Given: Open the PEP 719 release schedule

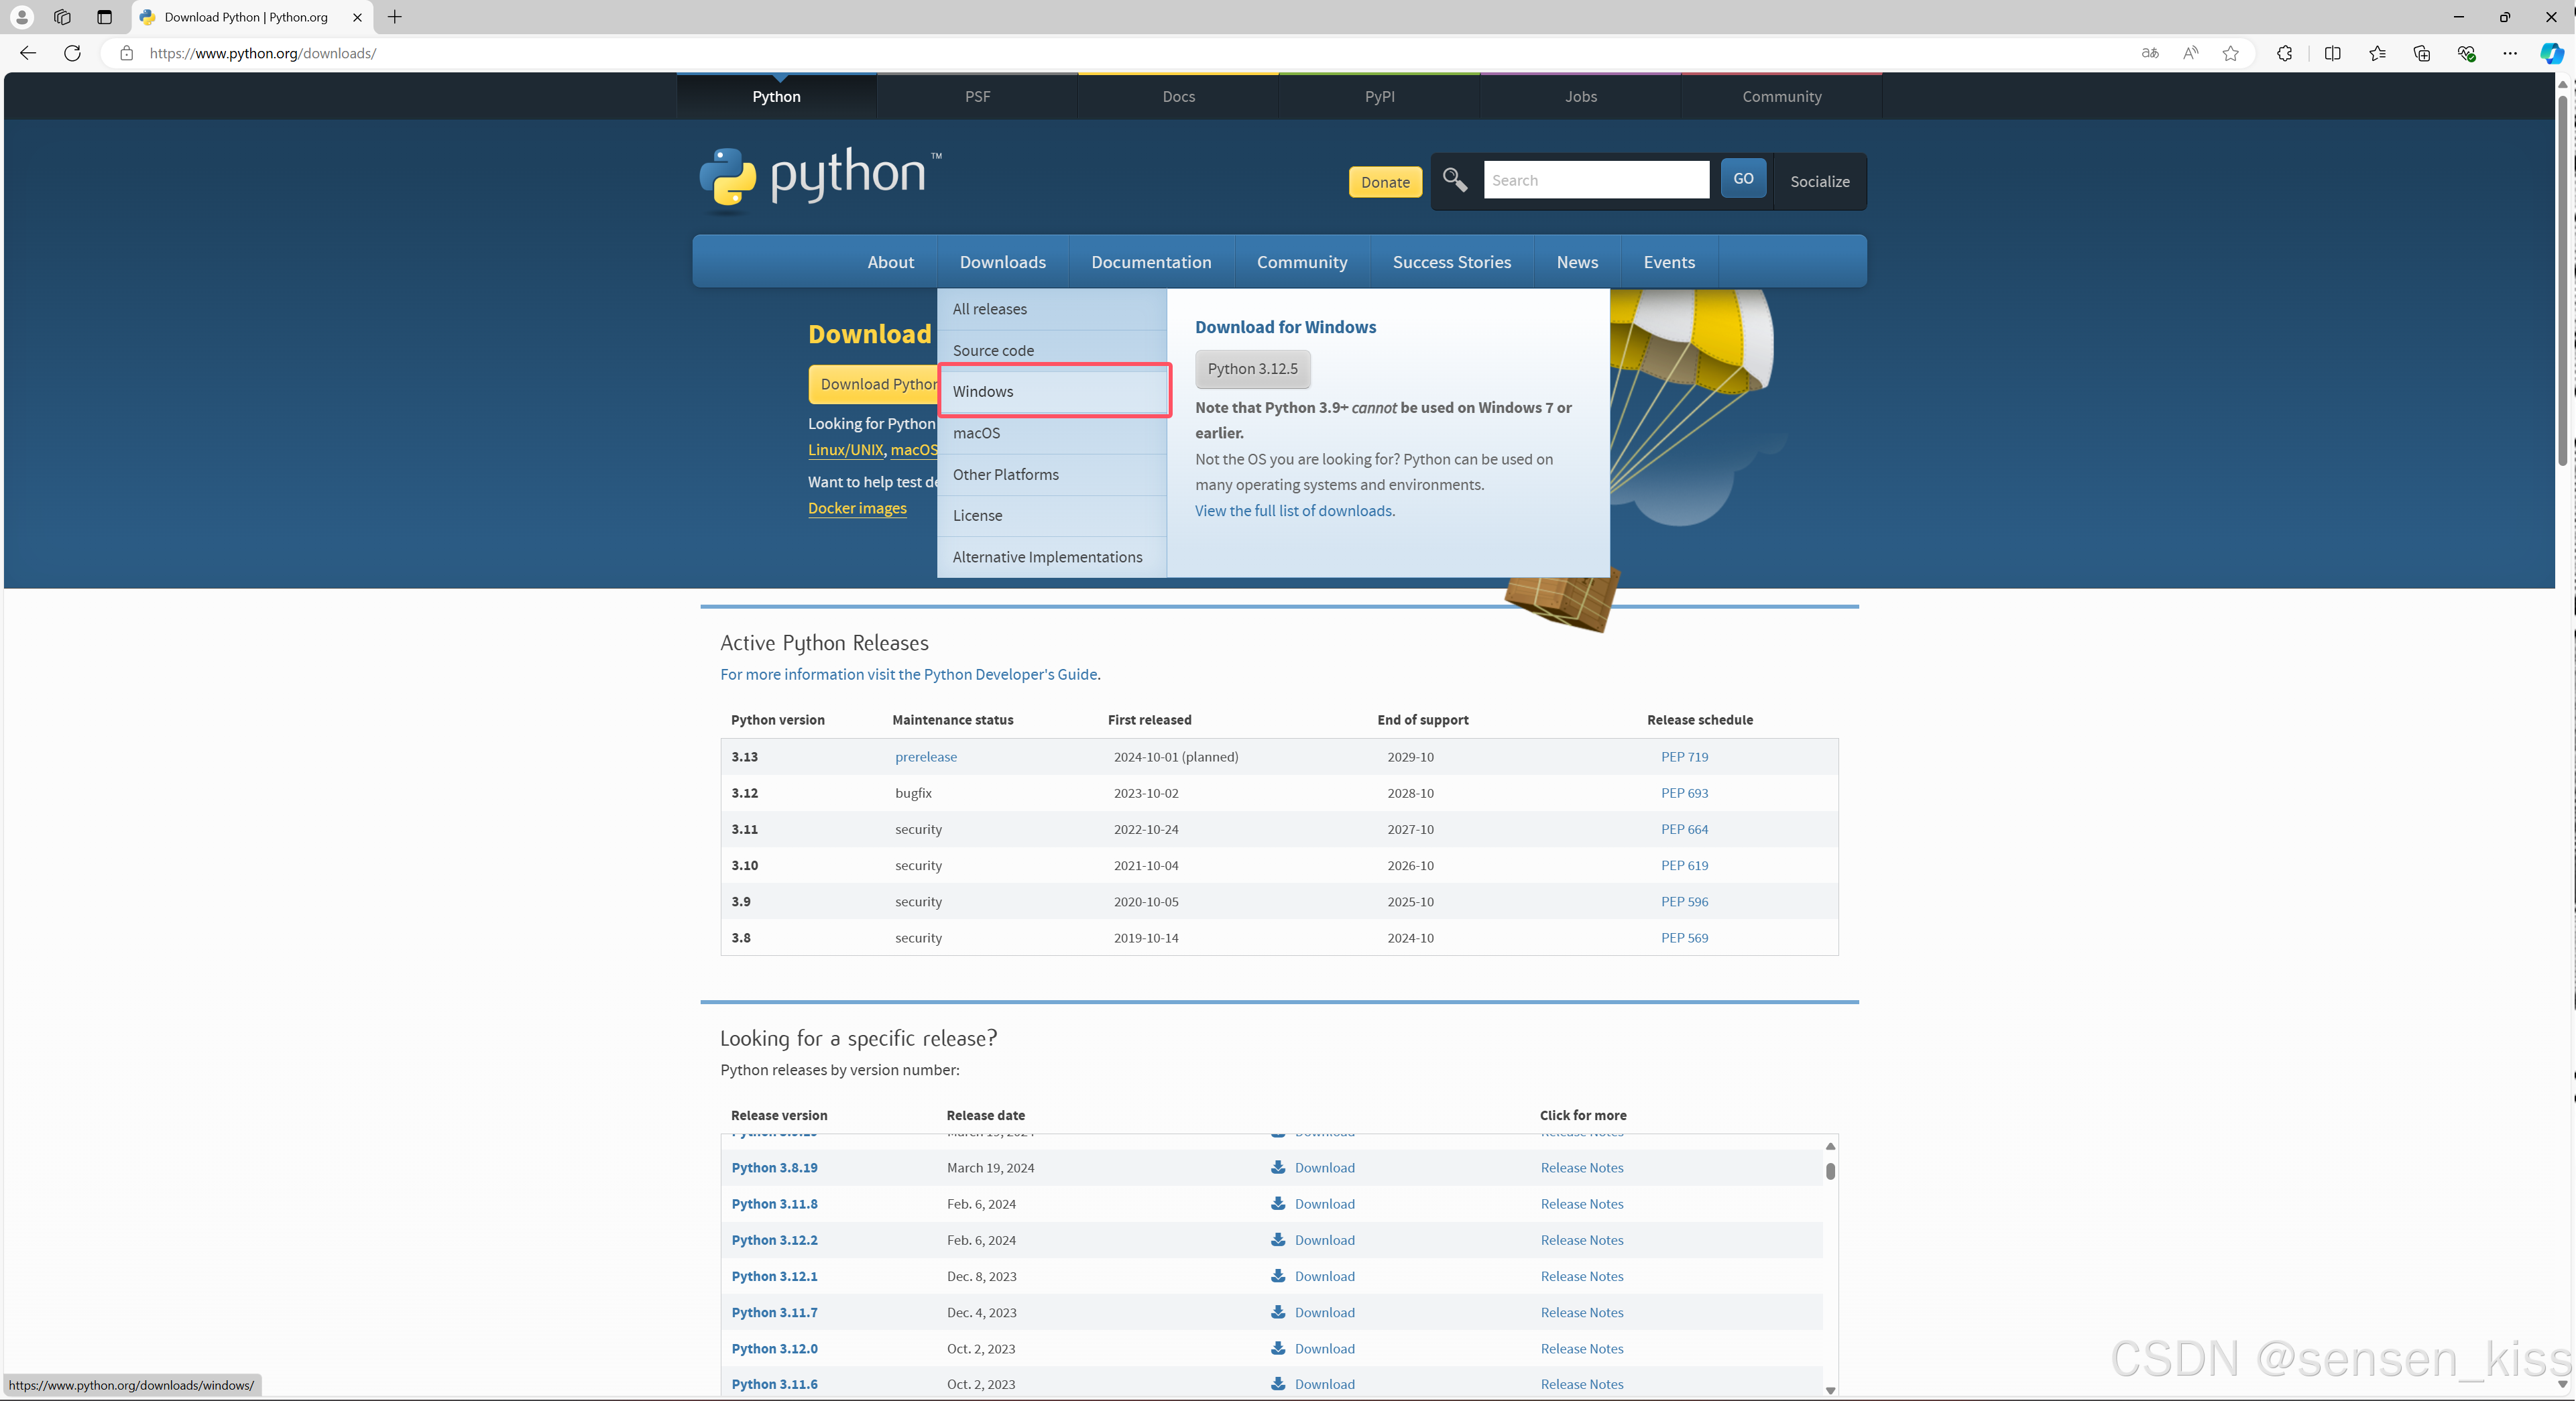Looking at the screenshot, I should [x=1684, y=756].
